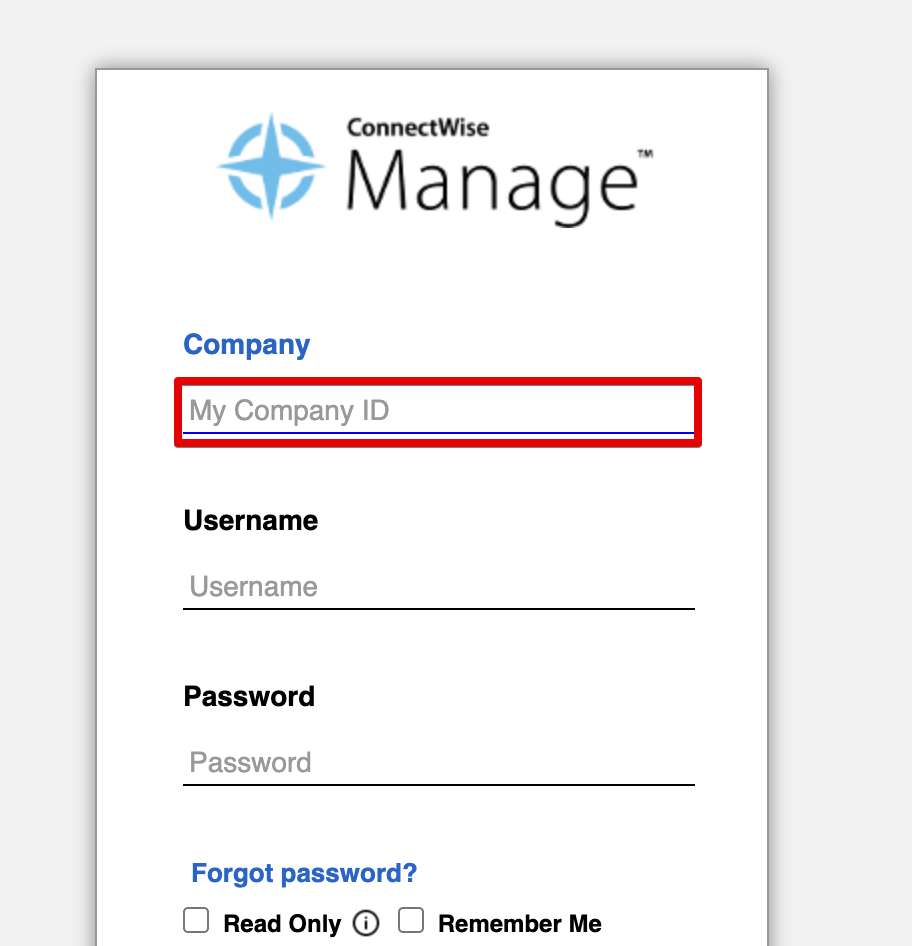Click the ConnectWise compass star logo
912x946 pixels.
270,166
